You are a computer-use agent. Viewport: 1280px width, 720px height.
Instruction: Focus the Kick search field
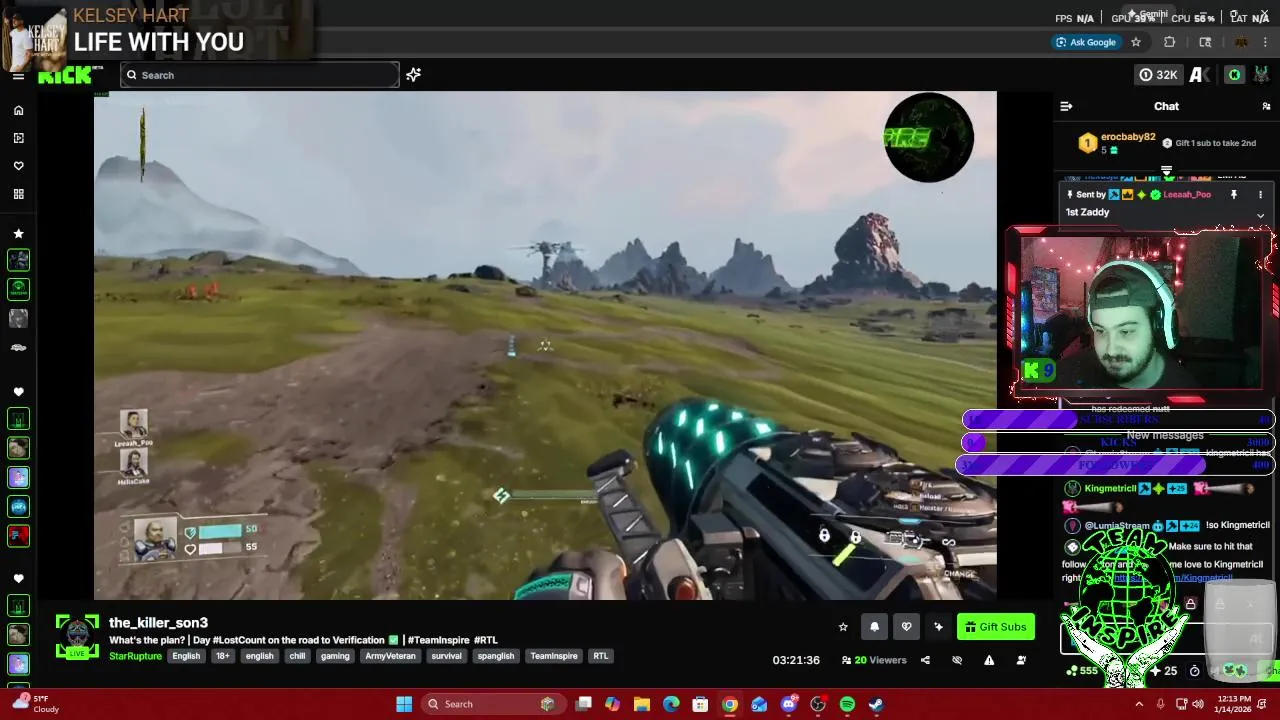260,75
